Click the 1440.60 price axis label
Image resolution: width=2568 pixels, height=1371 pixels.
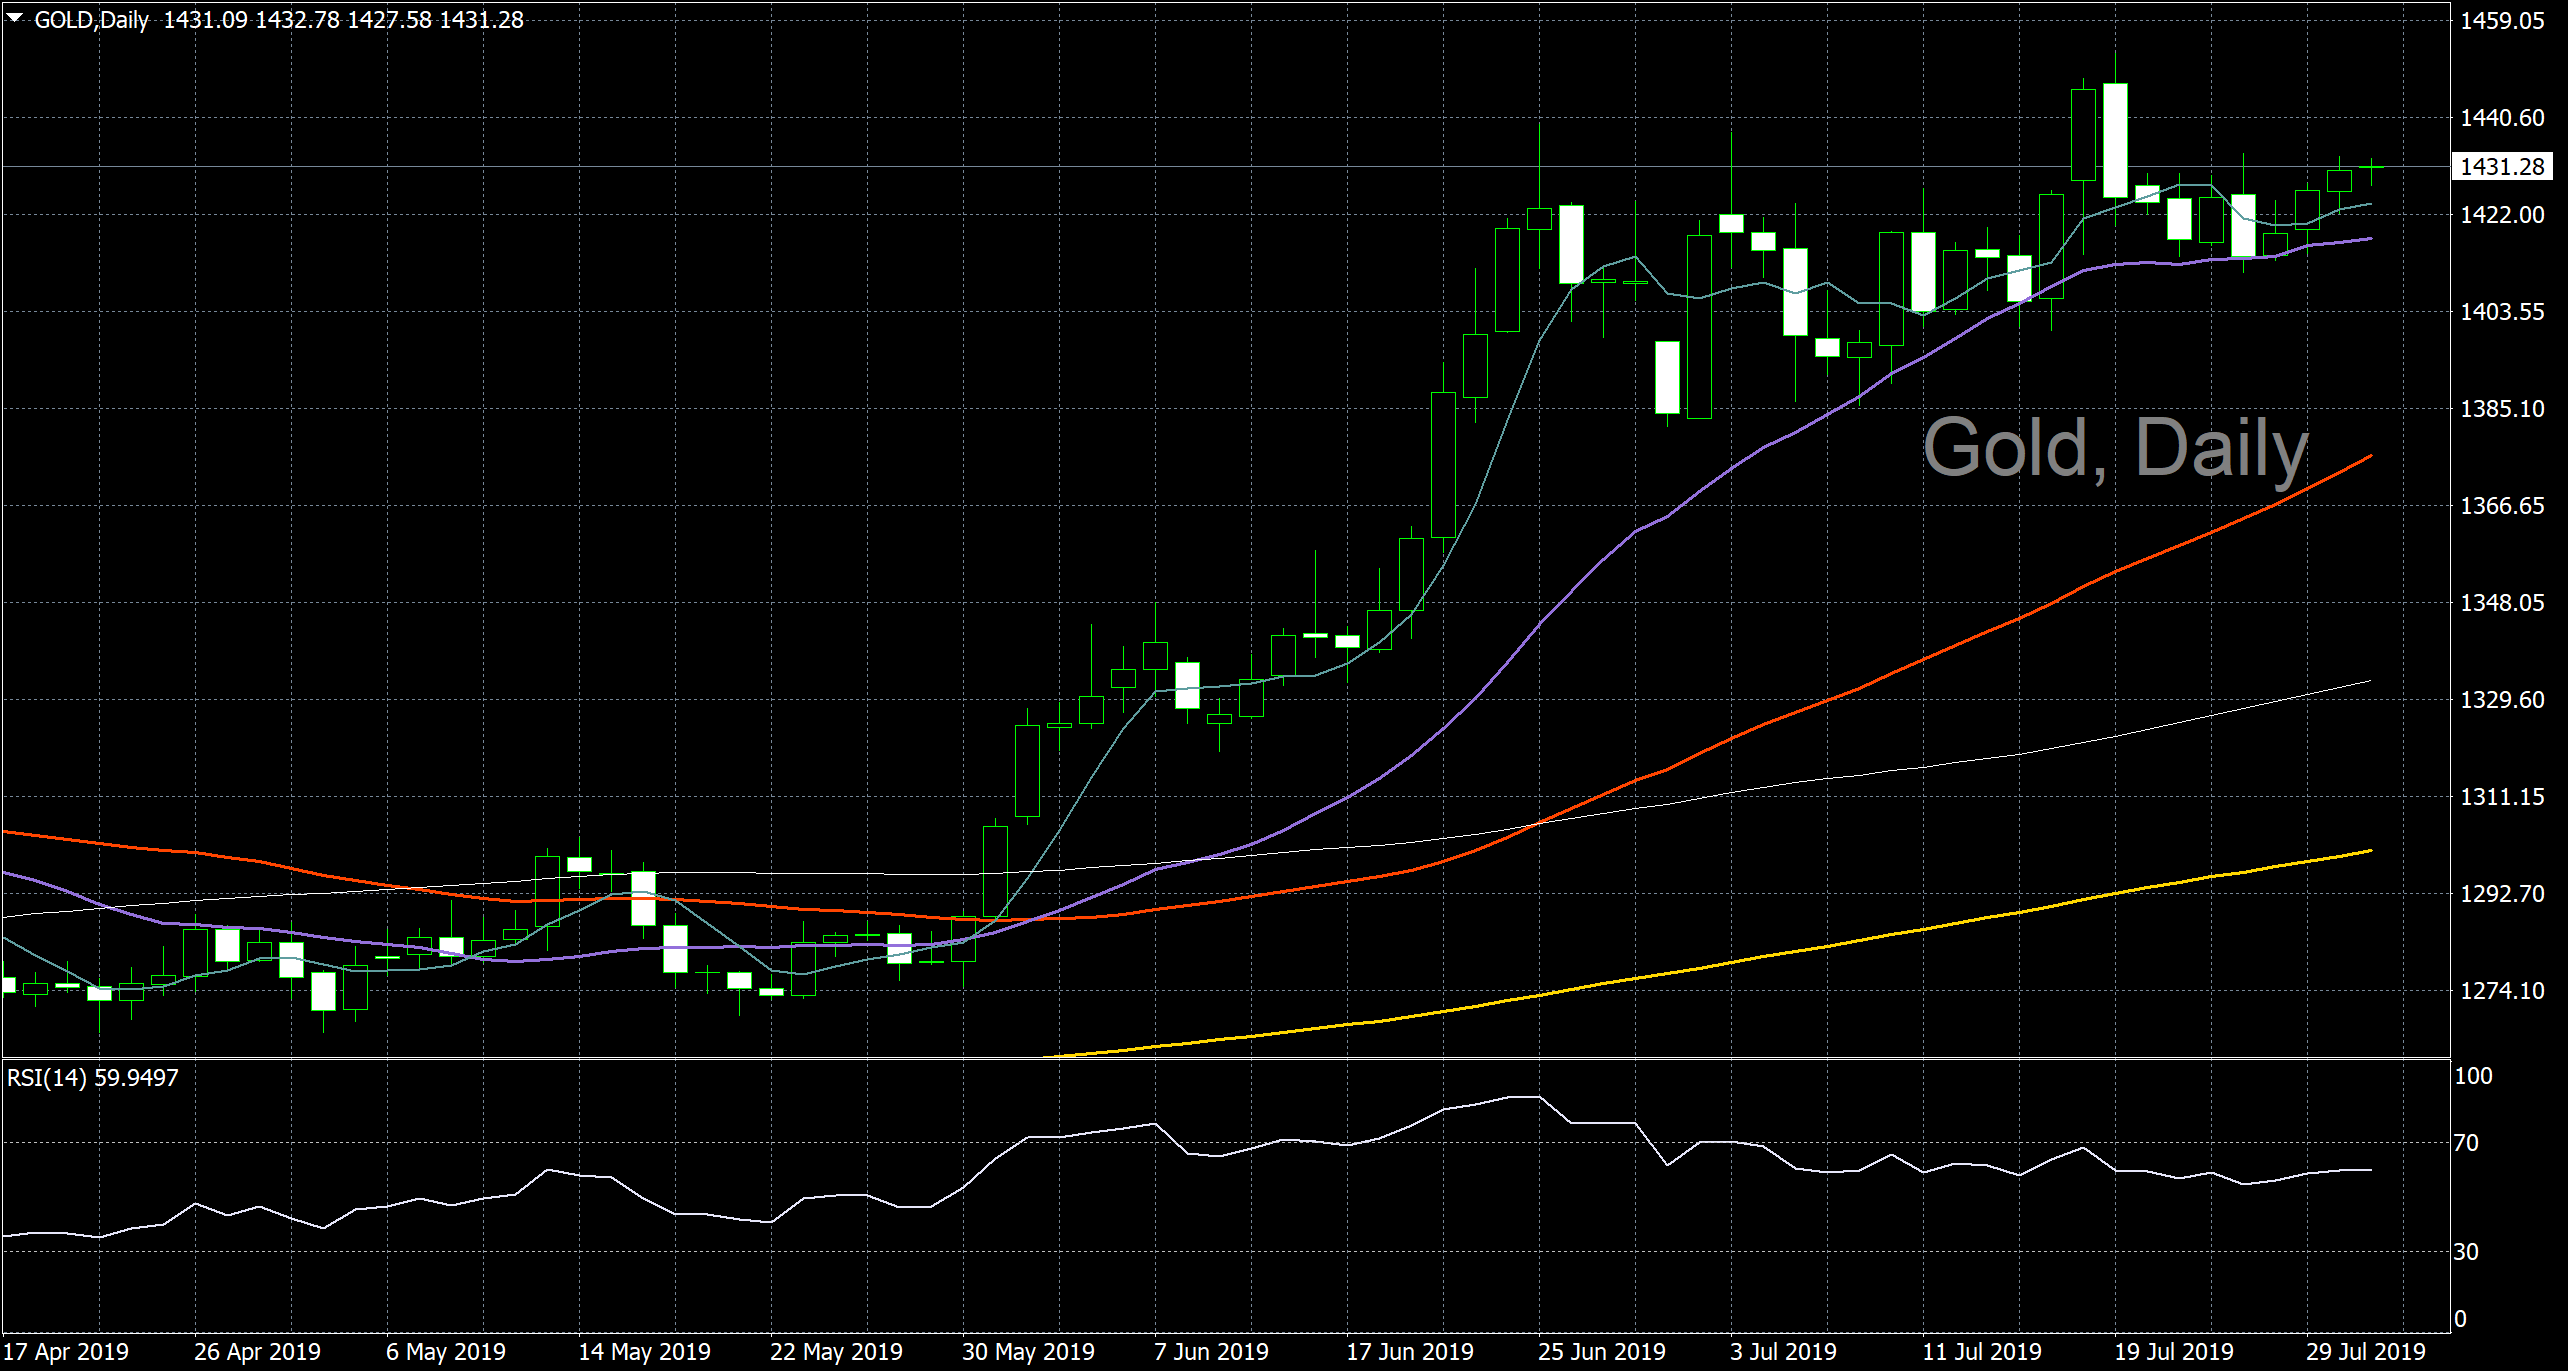pyautogui.click(x=2502, y=118)
